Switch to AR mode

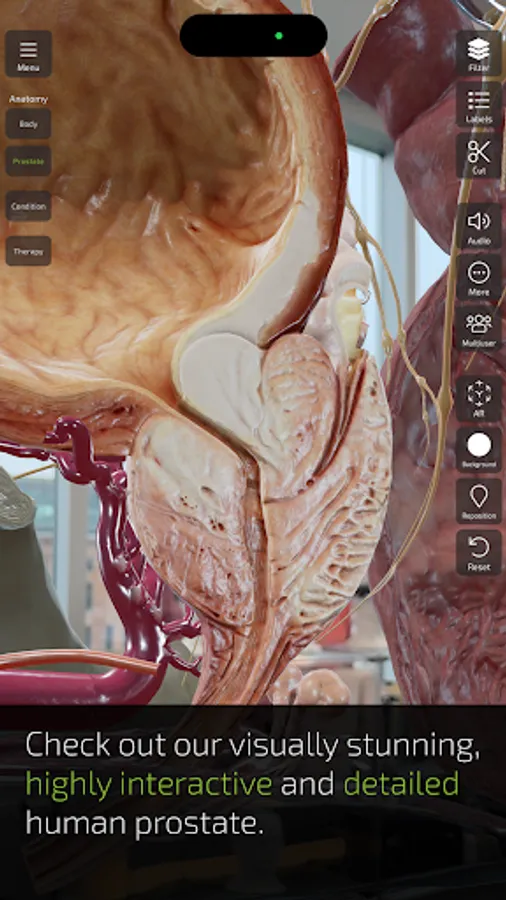click(x=478, y=398)
